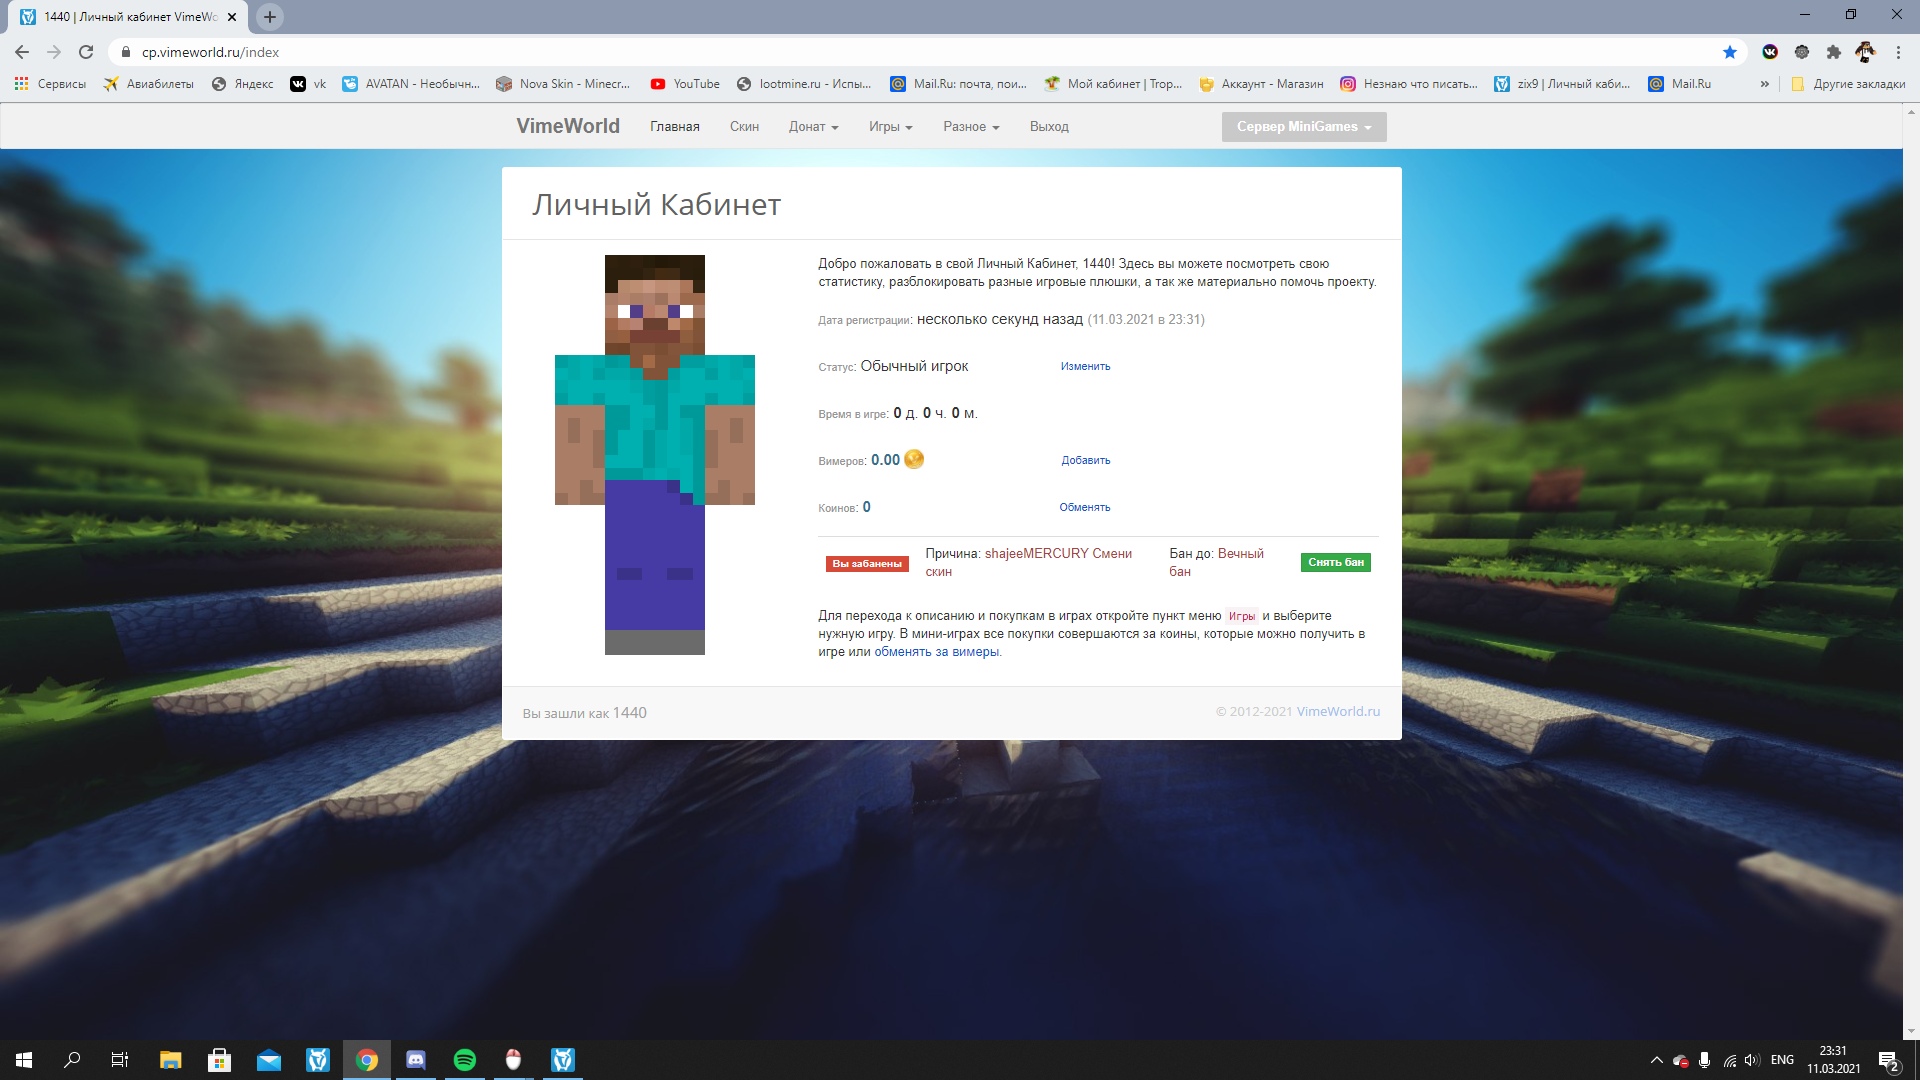Image resolution: width=1920 pixels, height=1080 pixels.
Task: Open the Яндекс bookmark
Action: (243, 84)
